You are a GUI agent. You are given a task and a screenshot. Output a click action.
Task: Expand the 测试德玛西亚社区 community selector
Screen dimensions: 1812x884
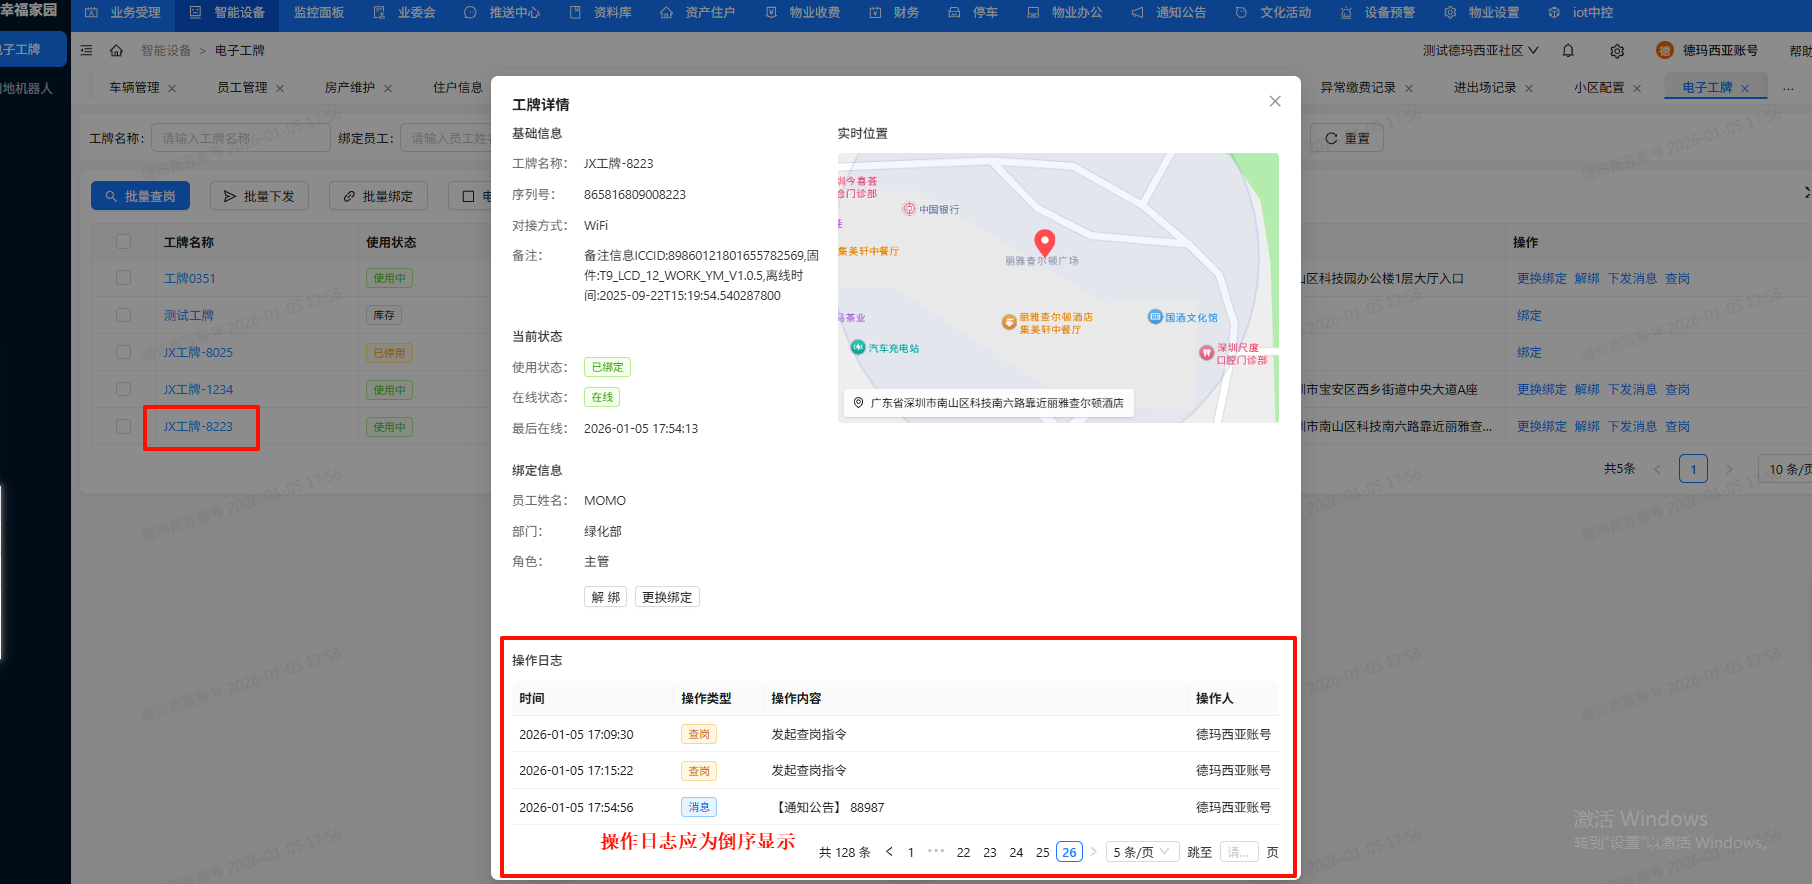click(1481, 50)
